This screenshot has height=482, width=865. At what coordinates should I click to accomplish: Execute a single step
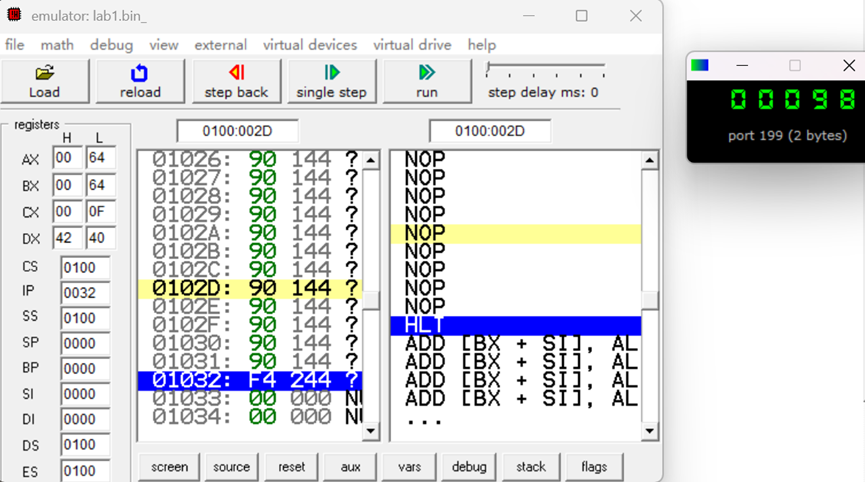332,82
